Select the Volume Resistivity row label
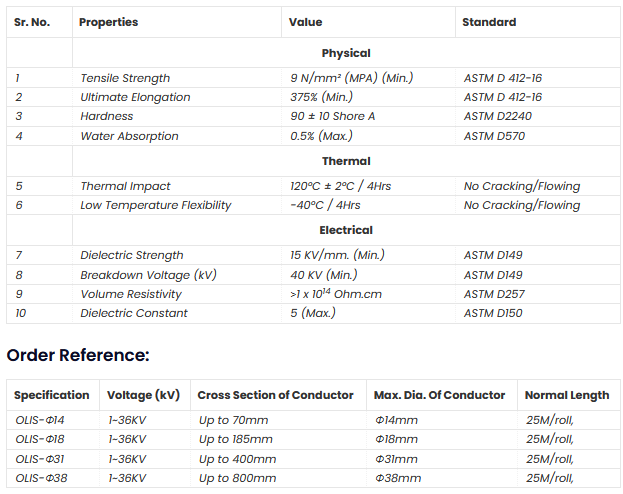The width and height of the screenshot is (623, 494). coord(131,294)
